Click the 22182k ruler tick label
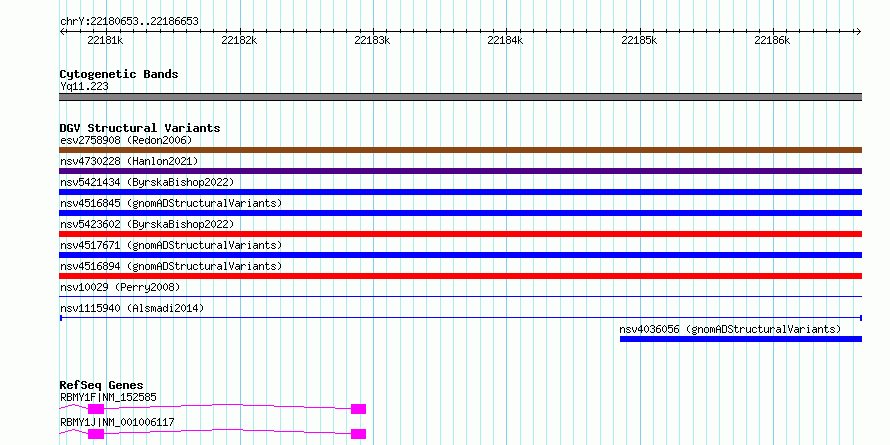The image size is (890, 445). tap(239, 40)
